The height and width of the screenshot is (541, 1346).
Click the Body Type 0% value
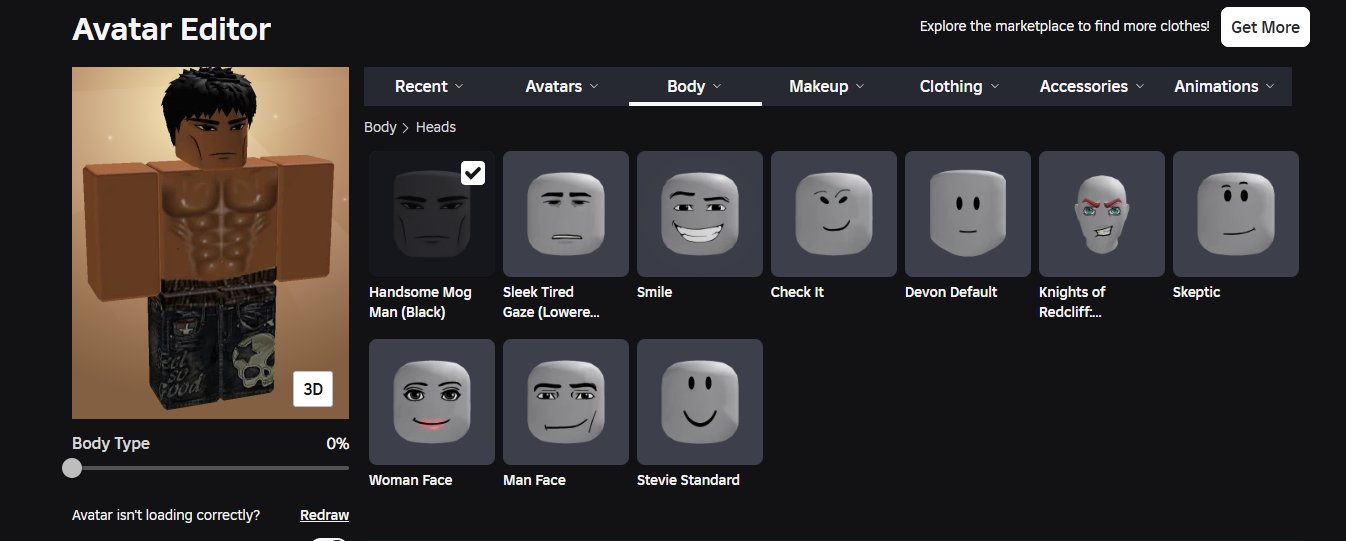pyautogui.click(x=338, y=443)
